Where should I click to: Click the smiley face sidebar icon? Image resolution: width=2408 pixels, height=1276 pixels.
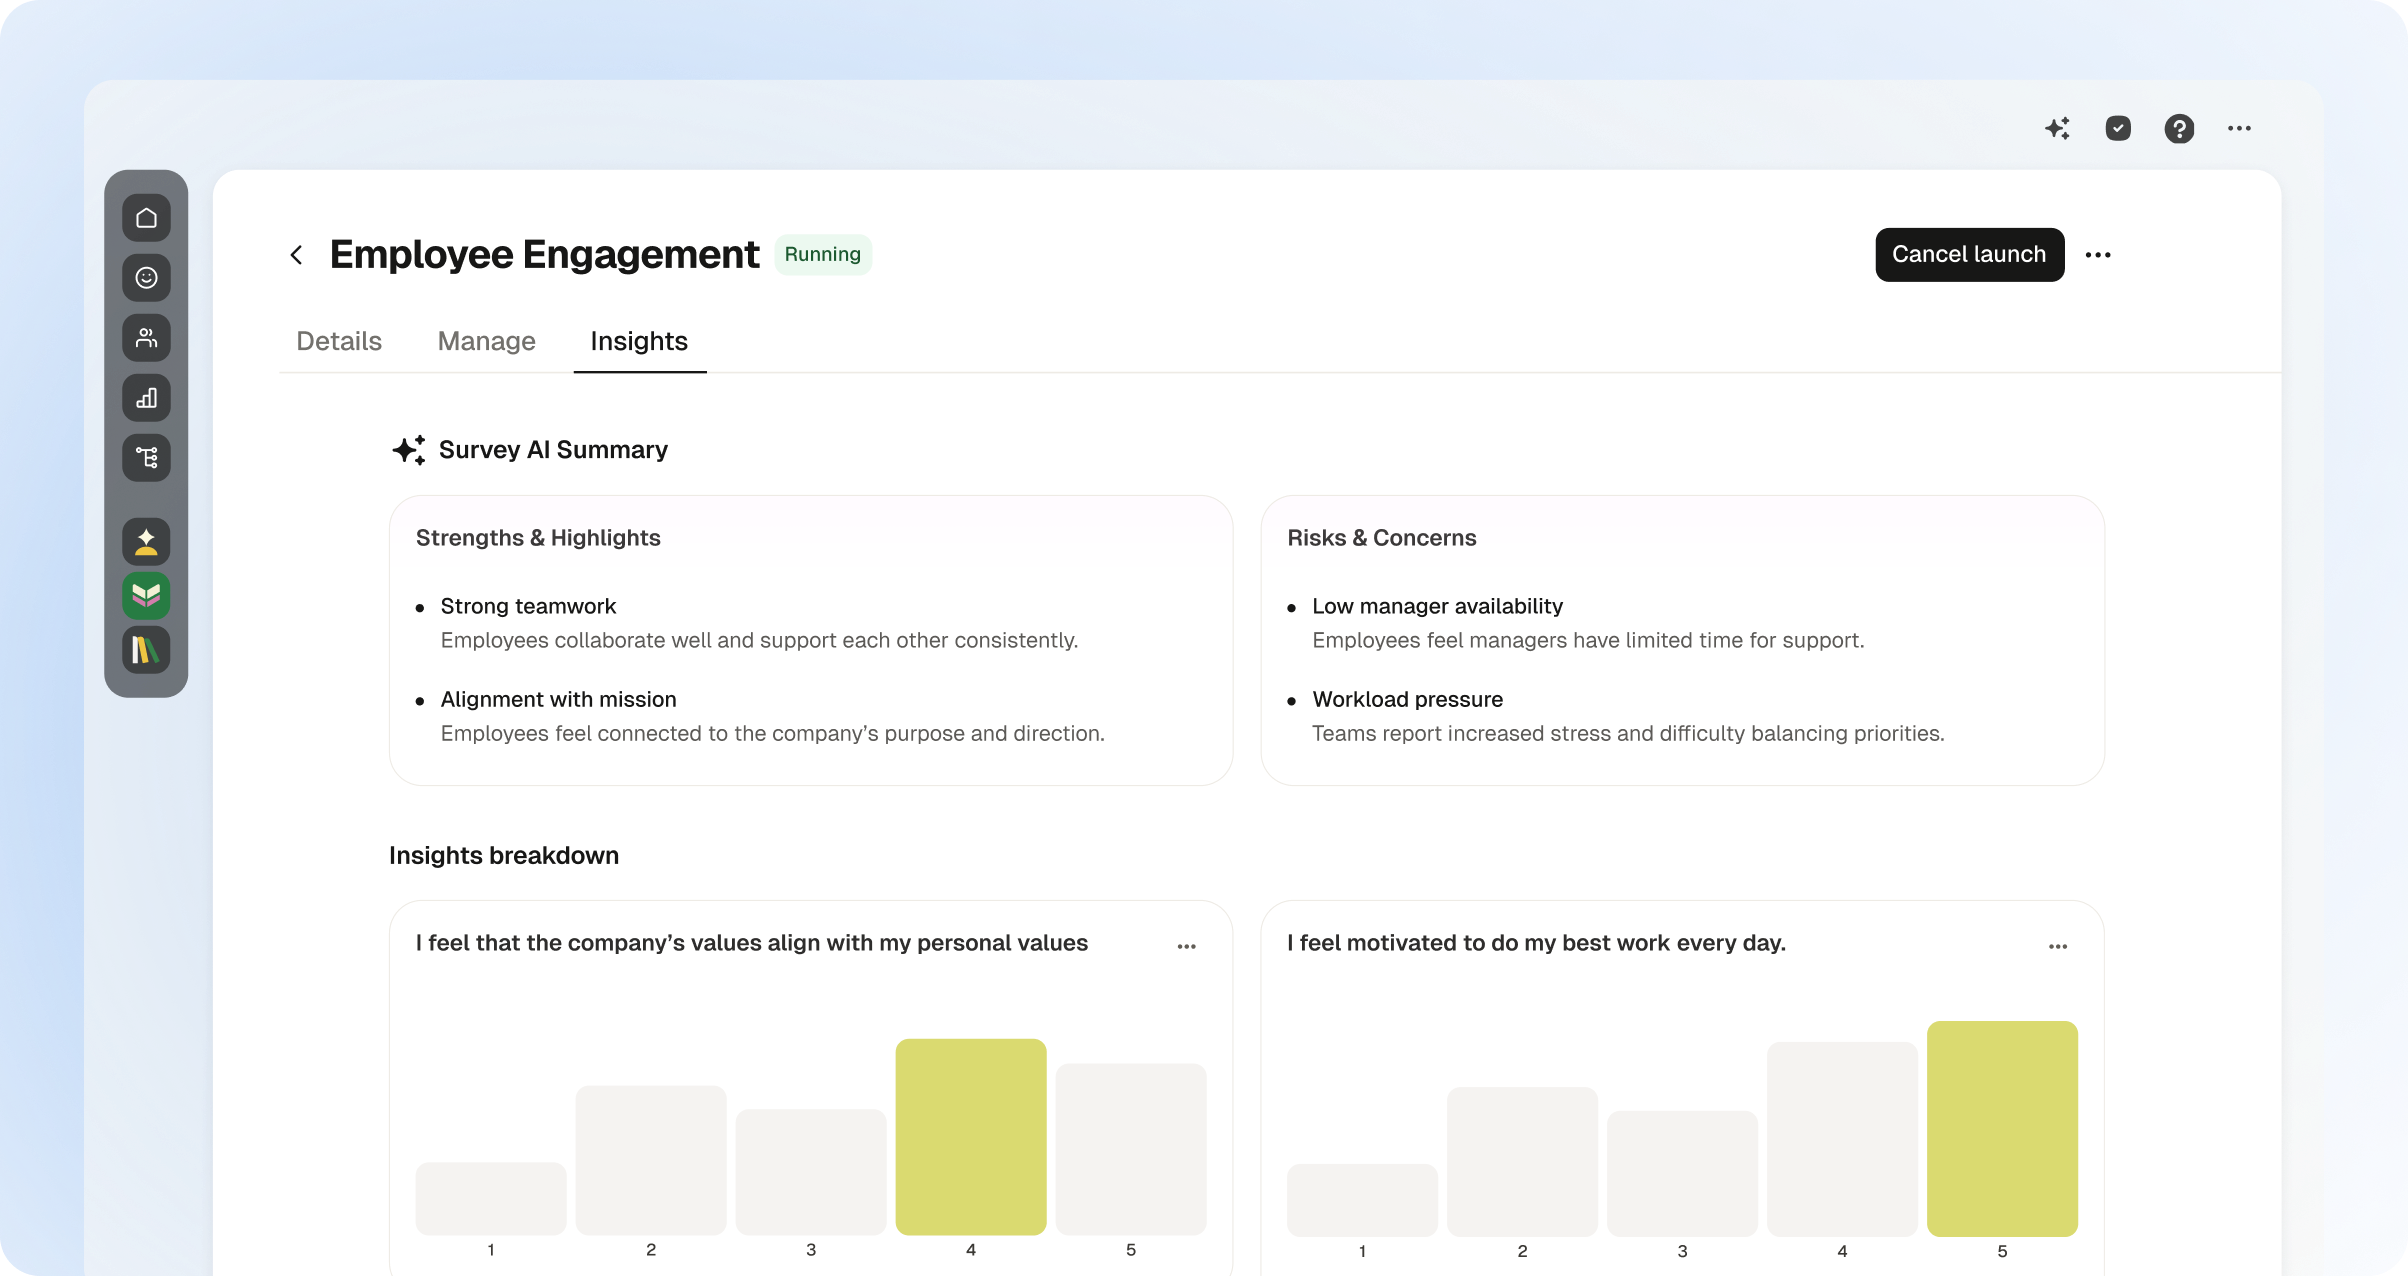click(146, 278)
